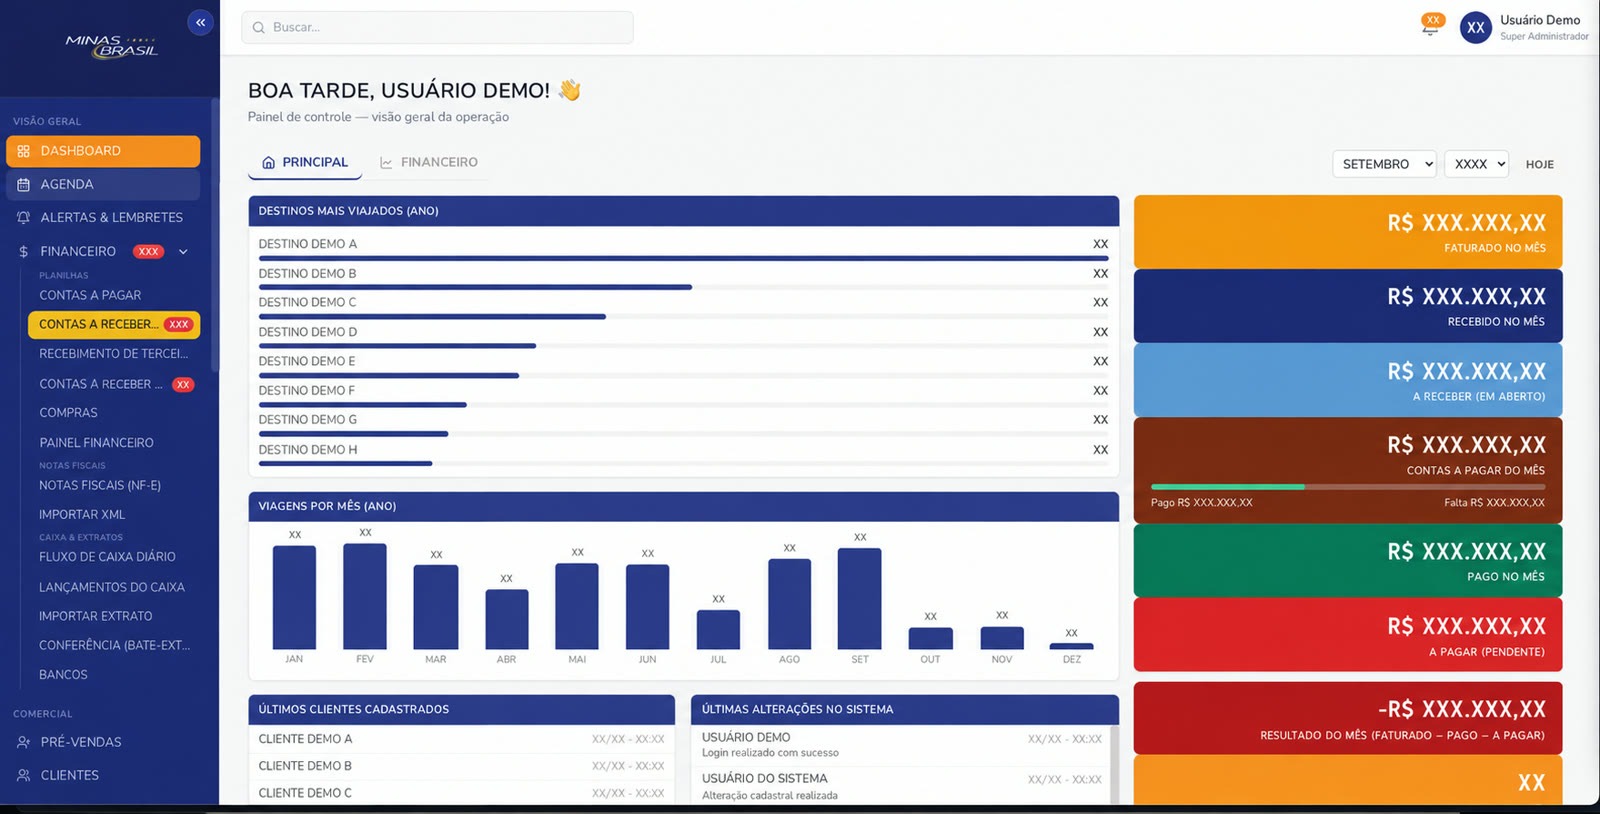Open Contas a Pagar in sidebar

(x=90, y=296)
